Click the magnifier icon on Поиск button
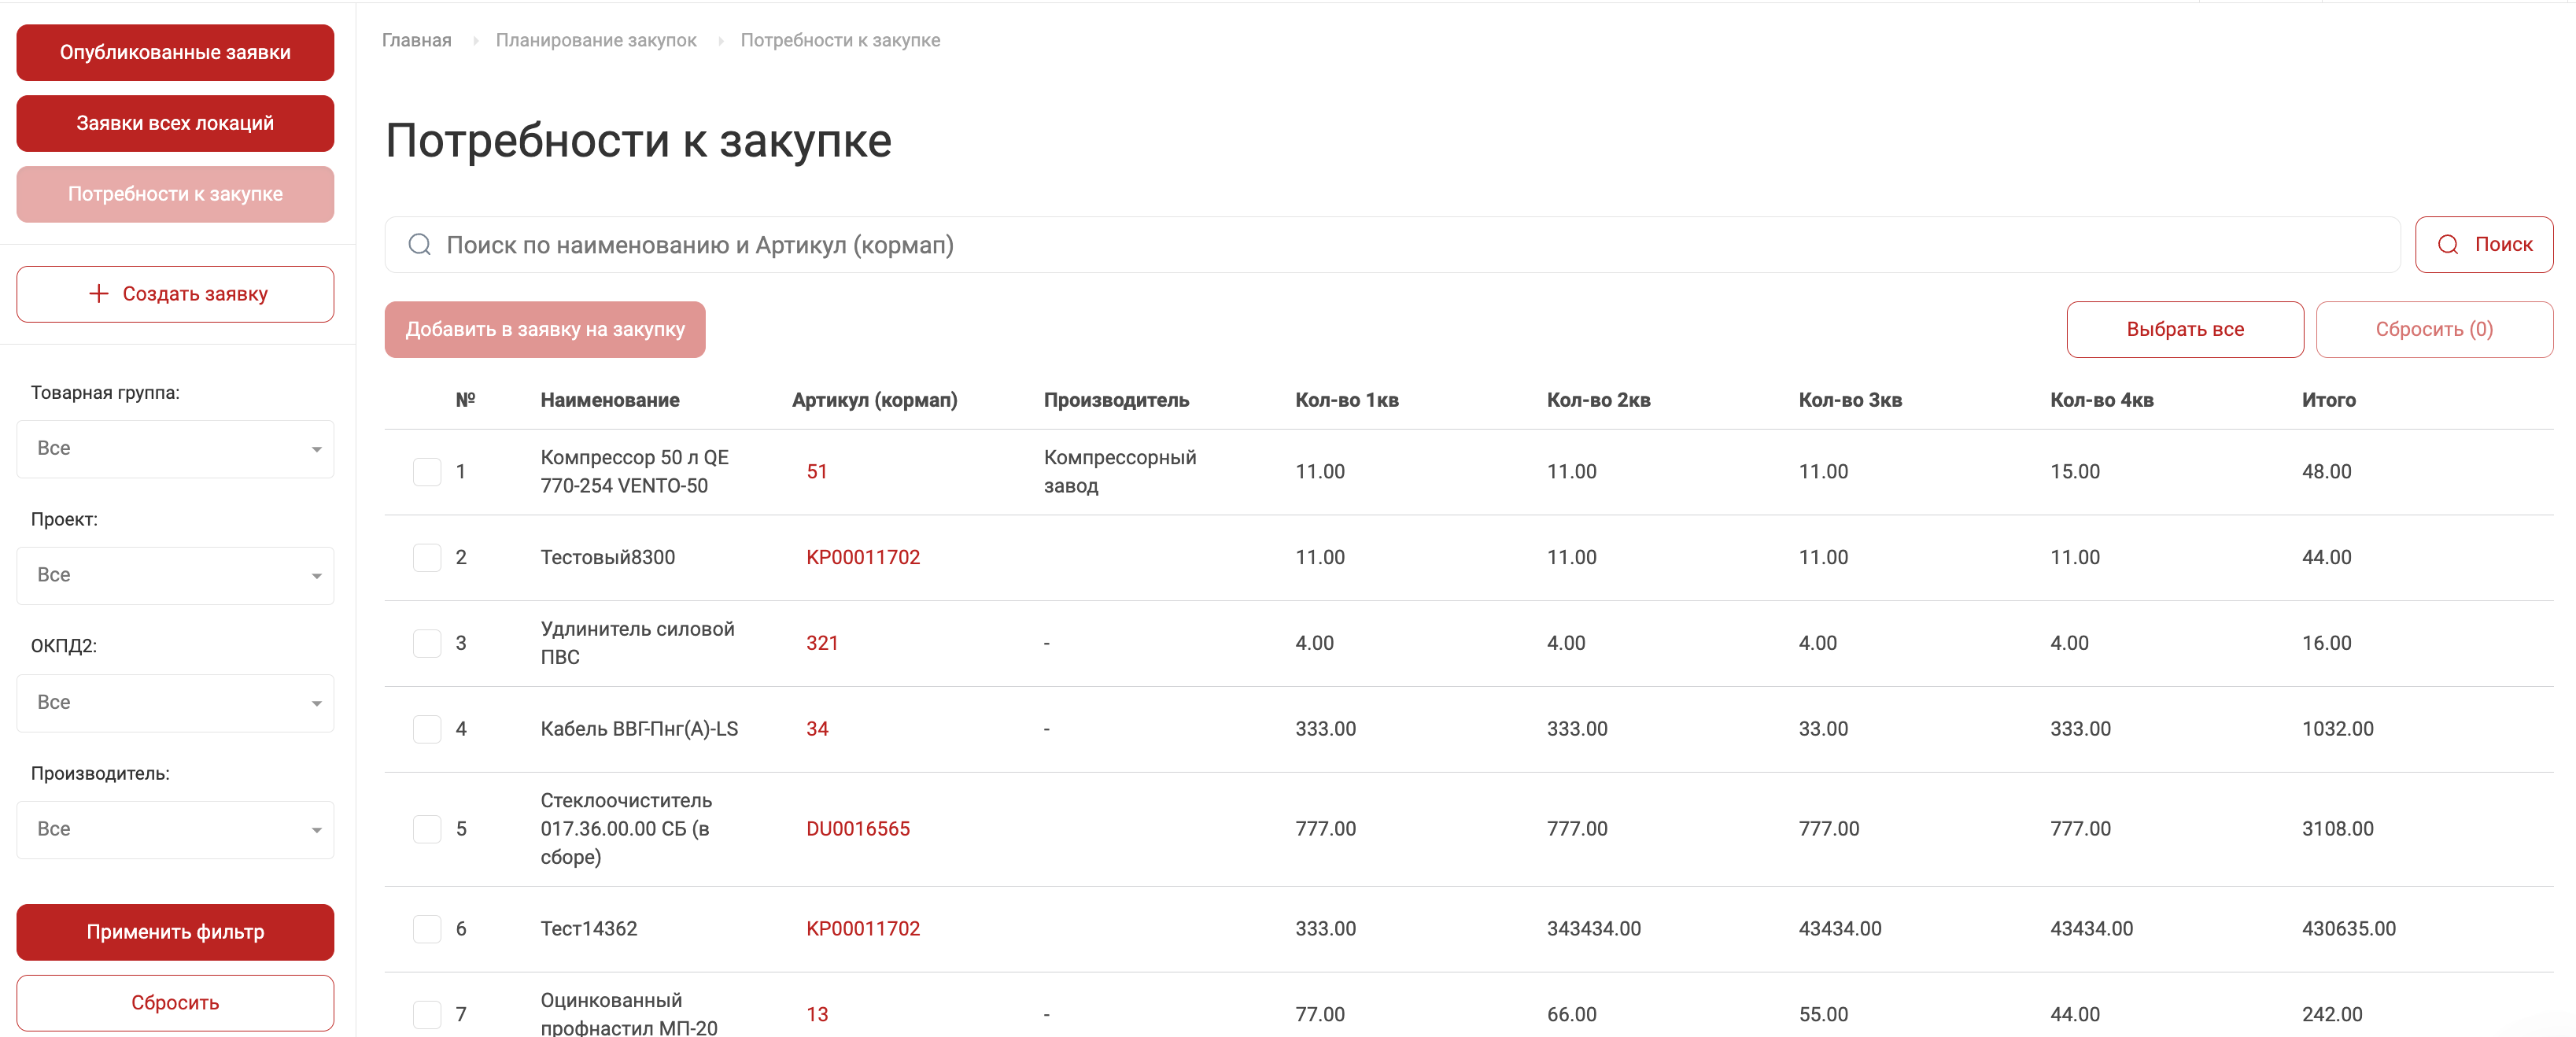This screenshot has width=2576, height=1037. point(2447,245)
